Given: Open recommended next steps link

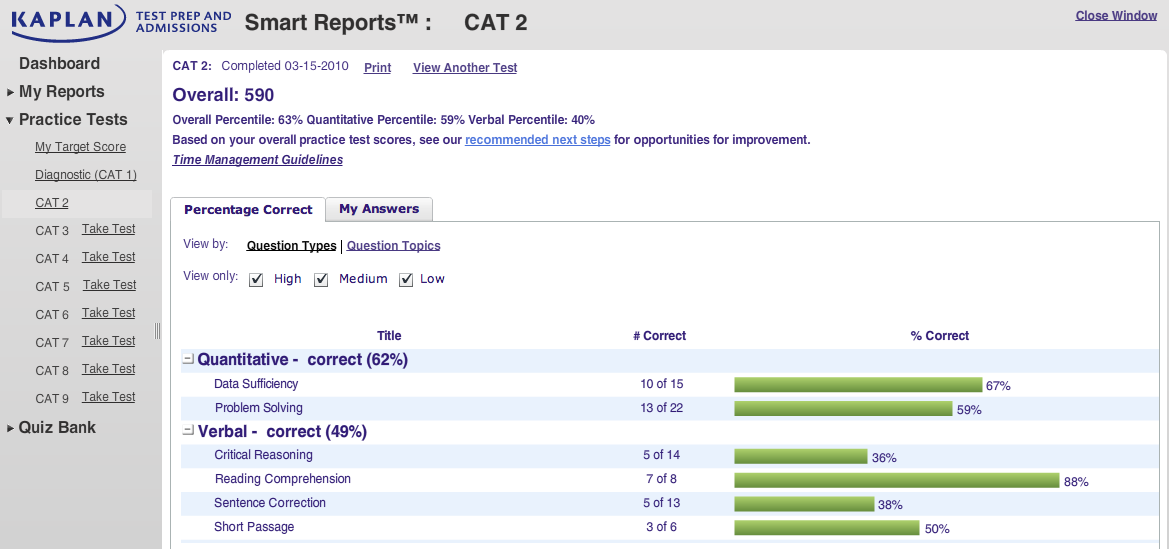Looking at the screenshot, I should [x=538, y=139].
